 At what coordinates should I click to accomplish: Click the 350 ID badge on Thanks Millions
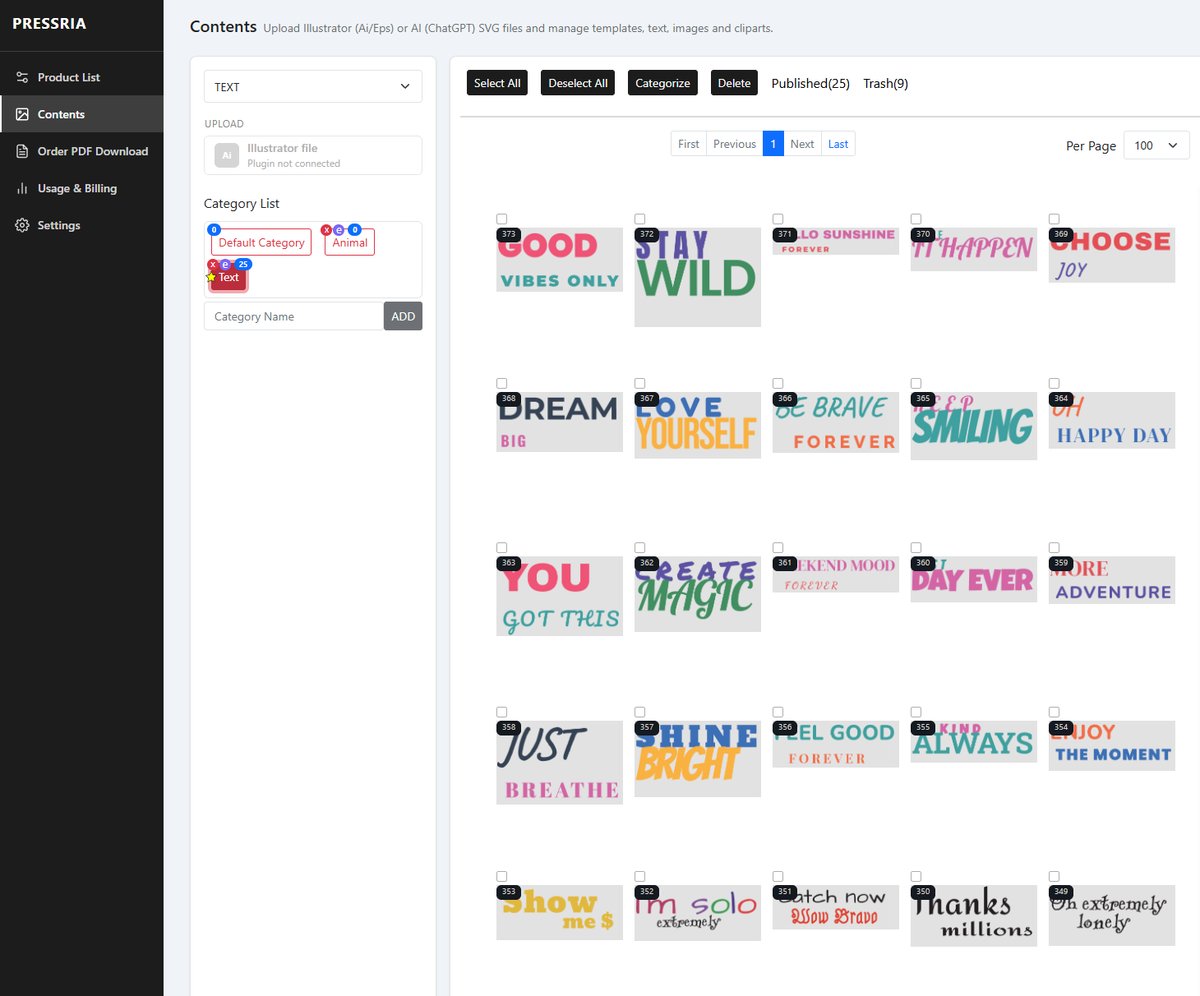click(x=923, y=891)
